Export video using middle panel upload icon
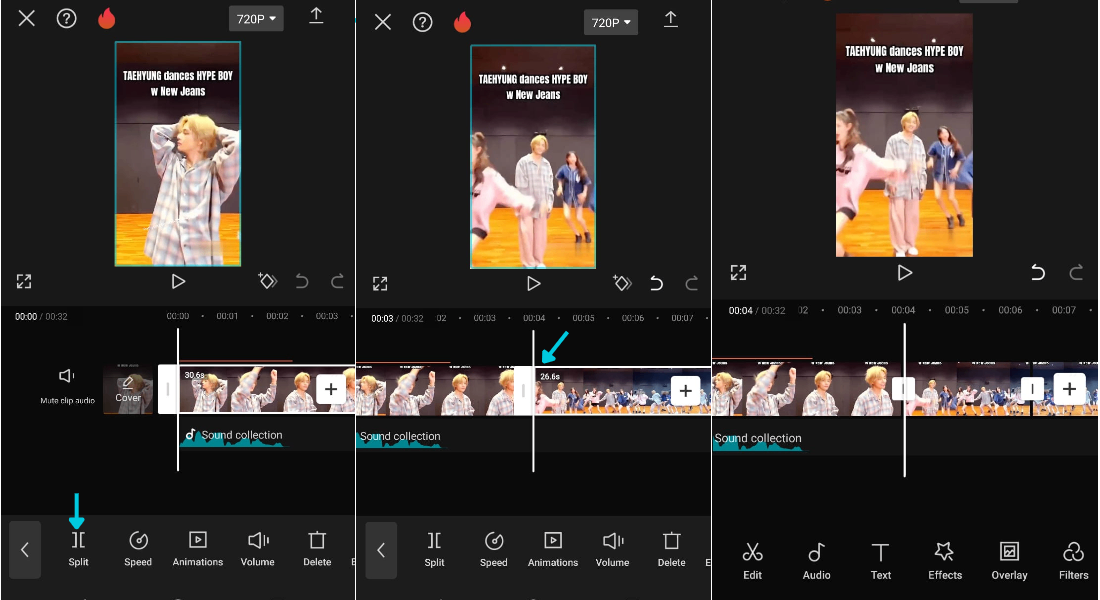The height and width of the screenshot is (600, 1100). tap(671, 20)
